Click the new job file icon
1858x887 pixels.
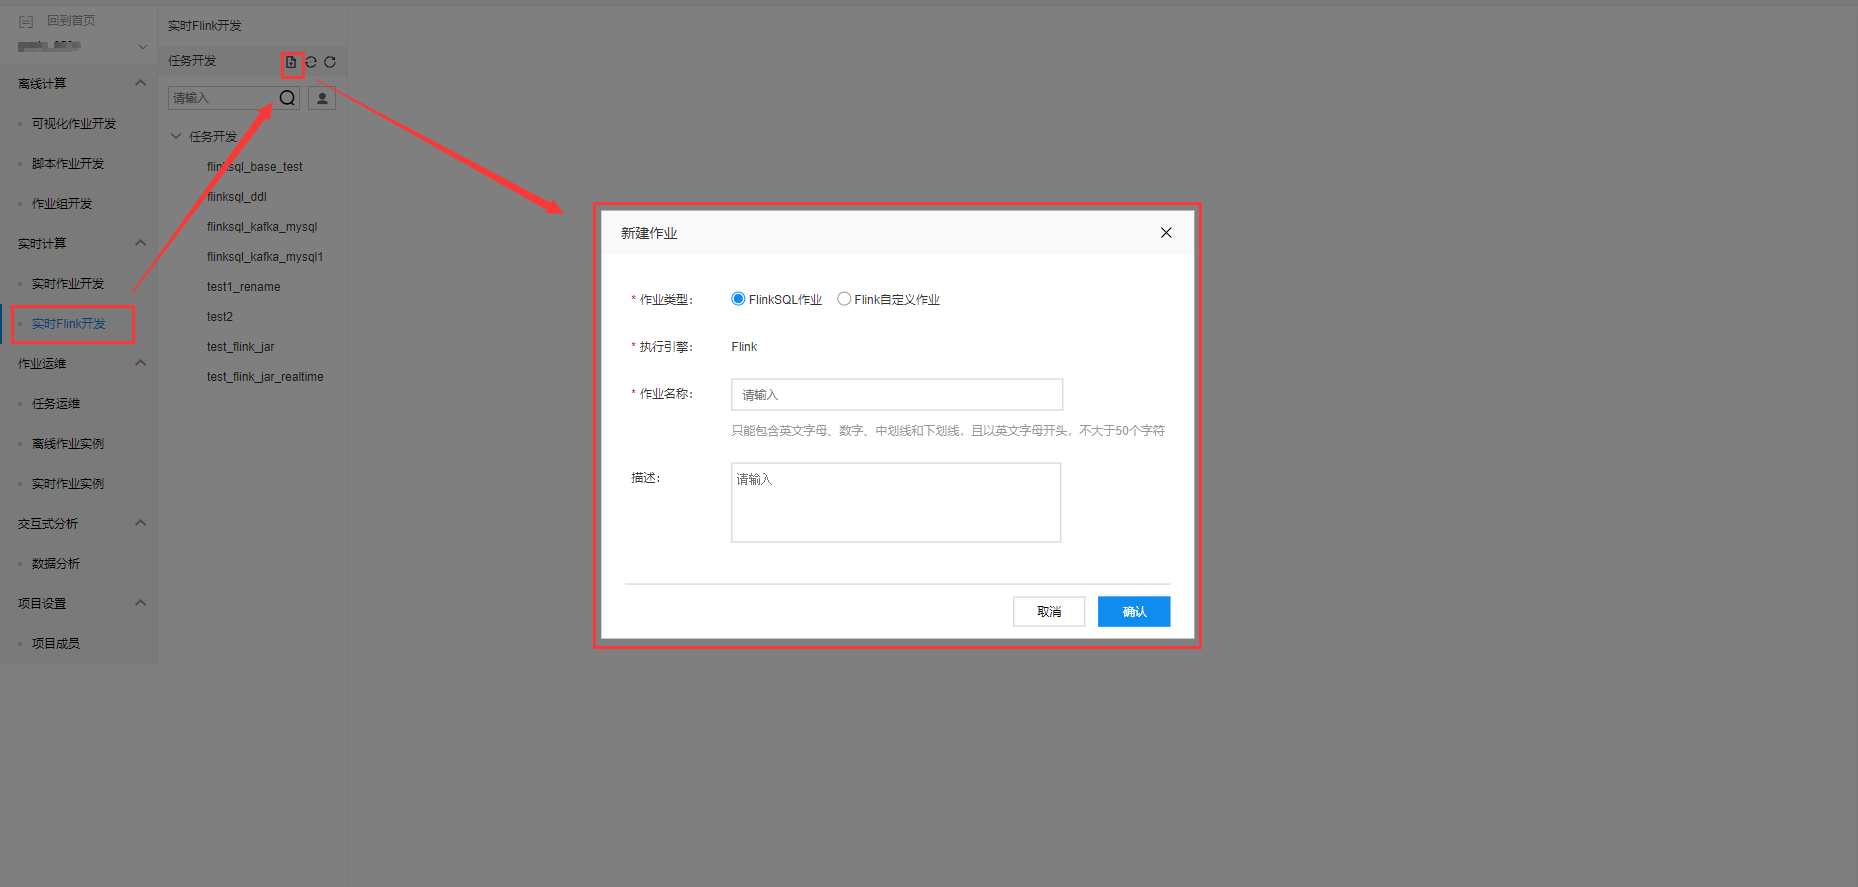[291, 62]
